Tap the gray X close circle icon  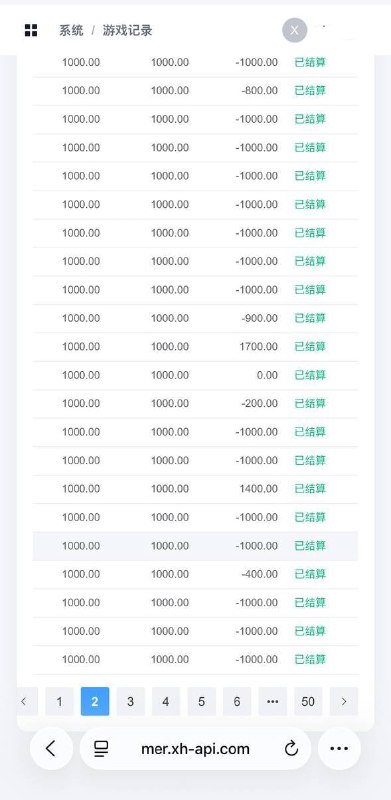pyautogui.click(x=295, y=30)
